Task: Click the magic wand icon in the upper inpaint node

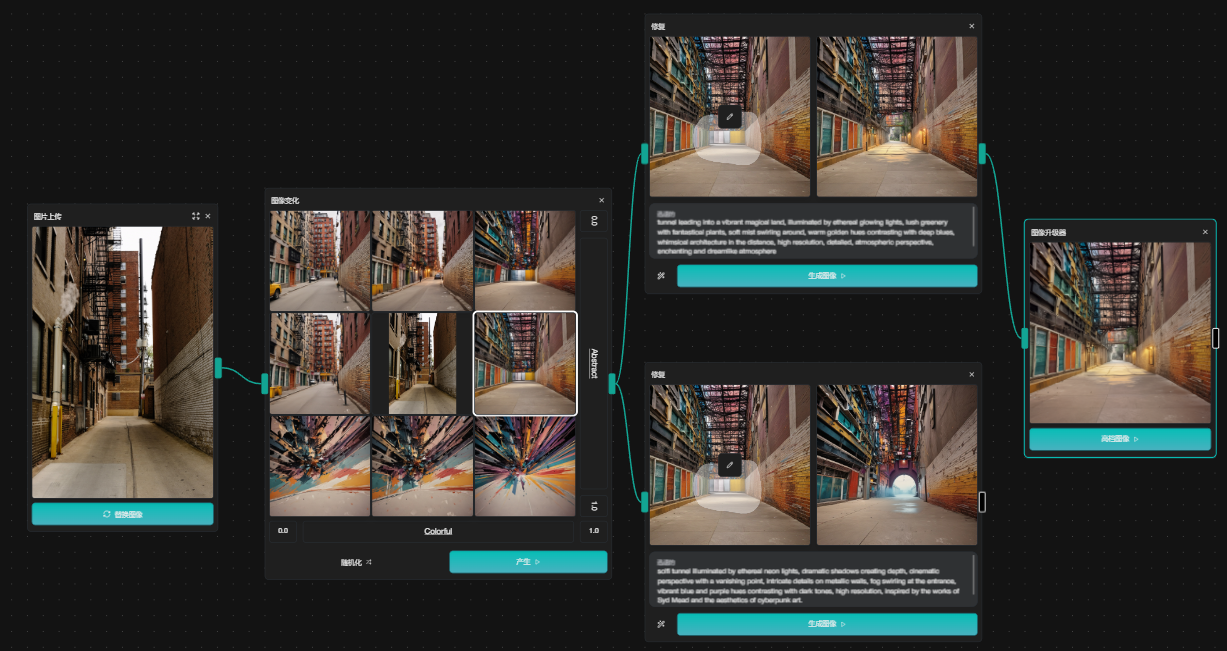Action: pyautogui.click(x=661, y=276)
